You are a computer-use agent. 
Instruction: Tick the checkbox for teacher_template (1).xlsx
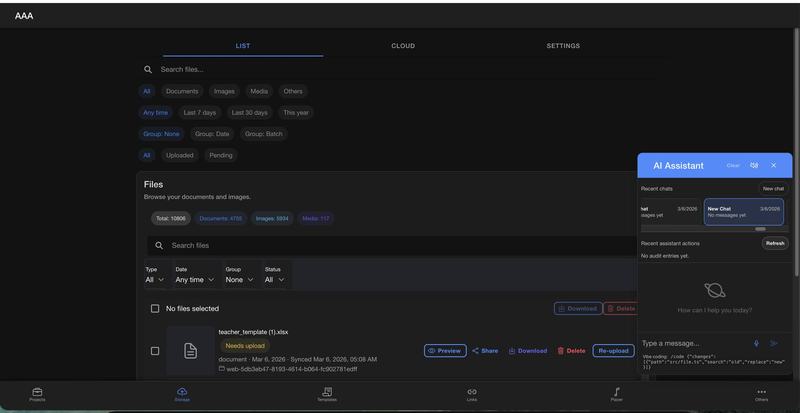[x=155, y=351]
